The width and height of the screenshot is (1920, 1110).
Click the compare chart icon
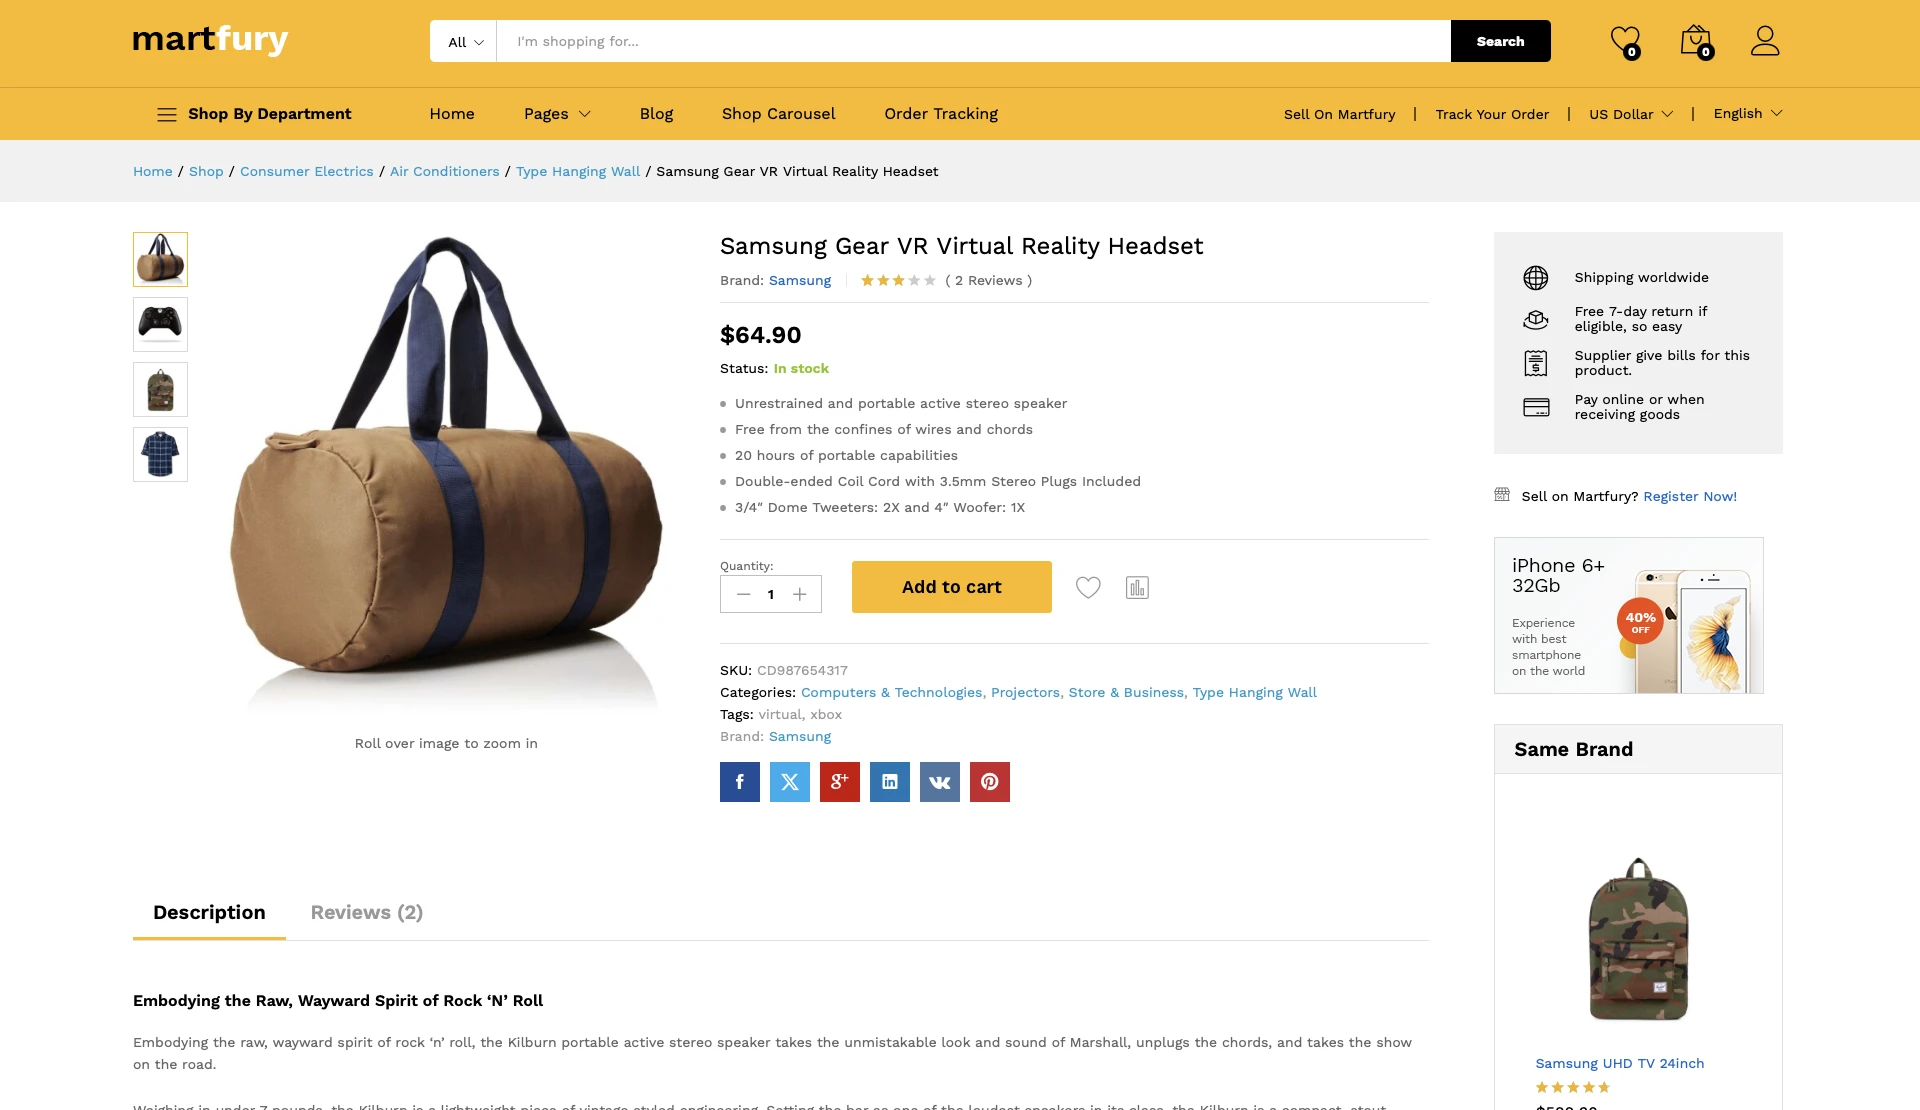click(1137, 588)
